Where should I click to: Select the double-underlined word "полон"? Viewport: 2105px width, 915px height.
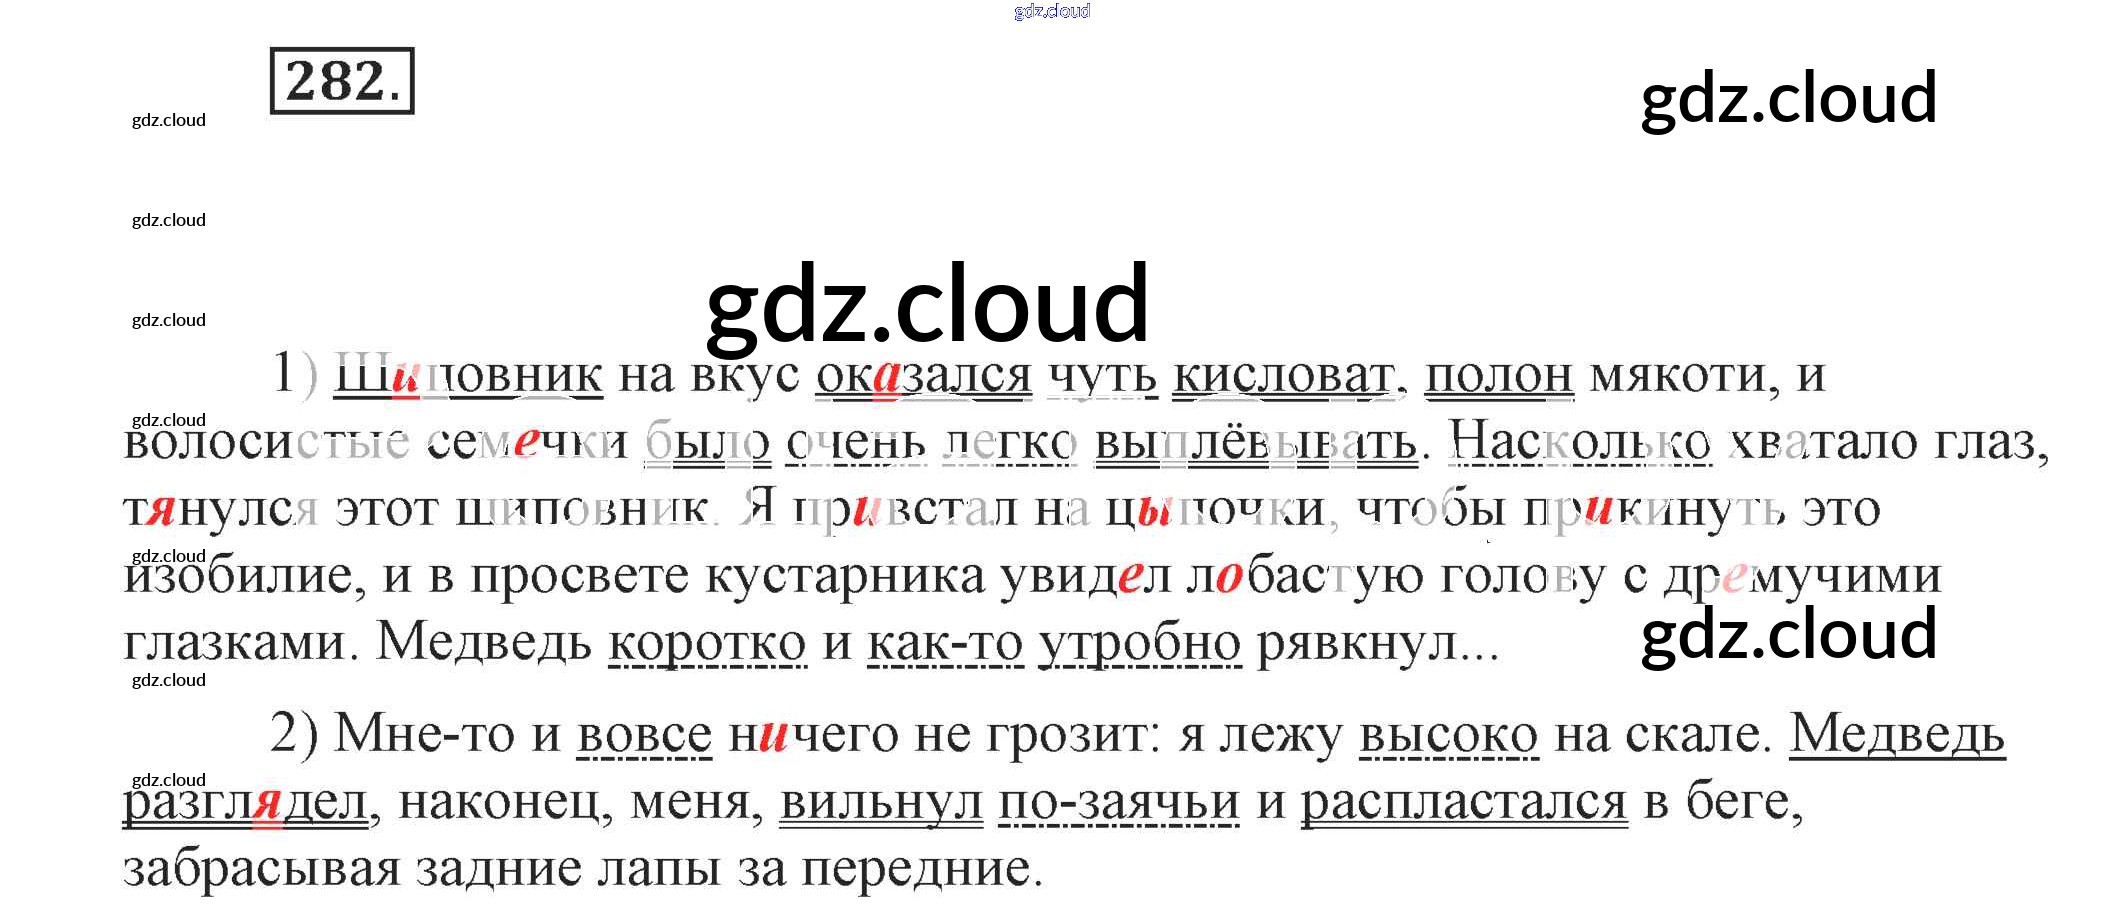click(x=1498, y=376)
